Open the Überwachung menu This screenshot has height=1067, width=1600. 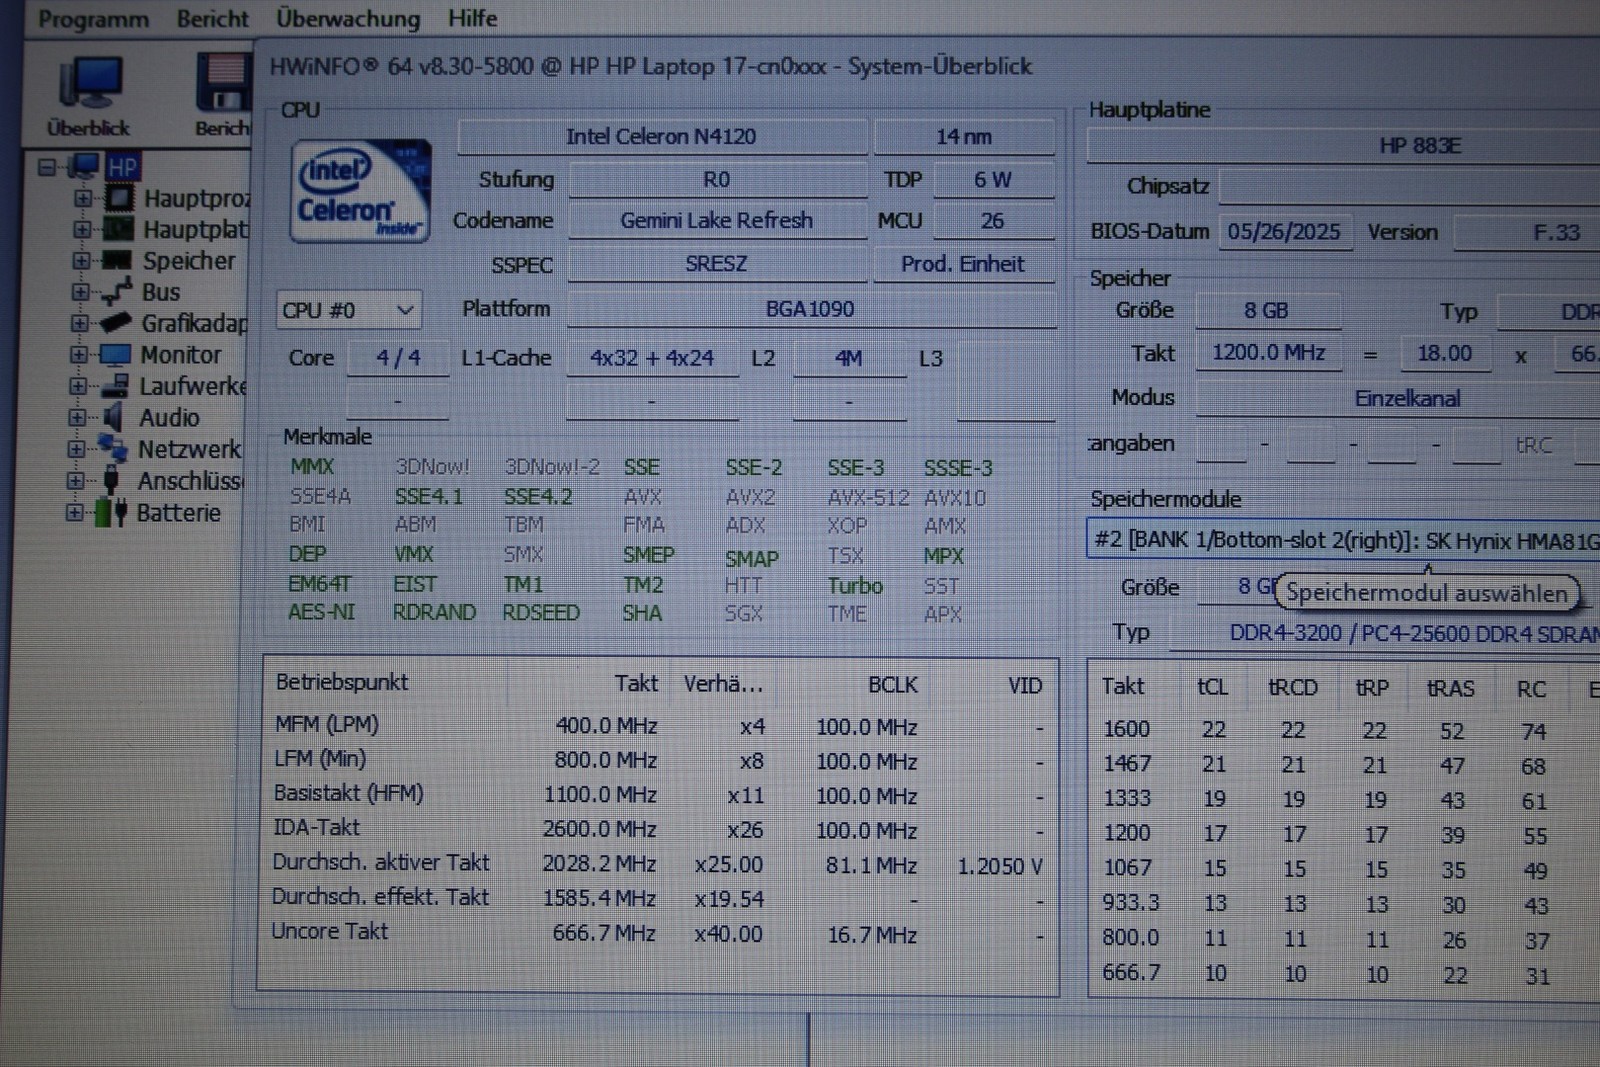[348, 19]
